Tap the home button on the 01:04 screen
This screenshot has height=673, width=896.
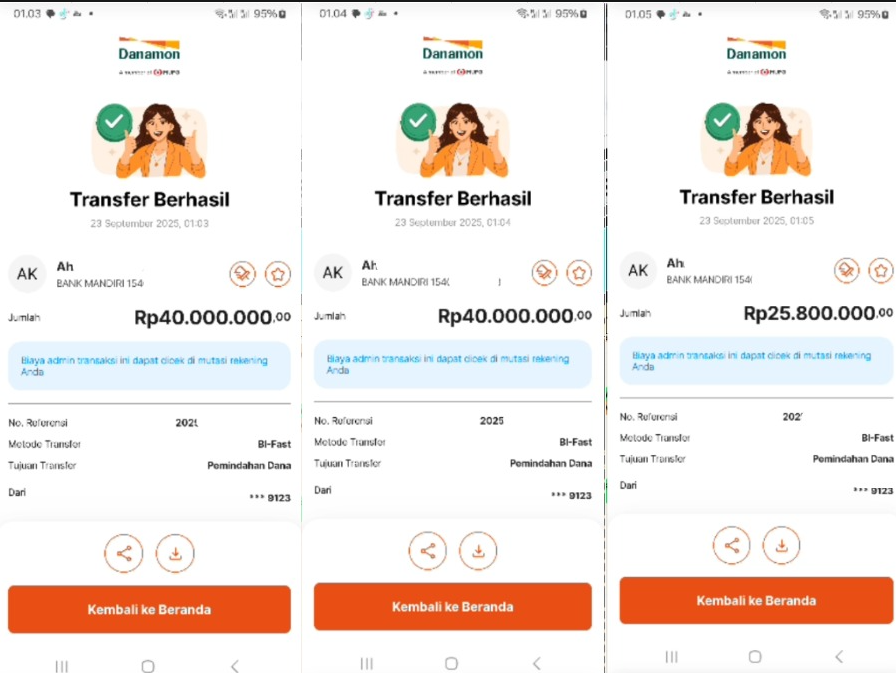(x=451, y=663)
